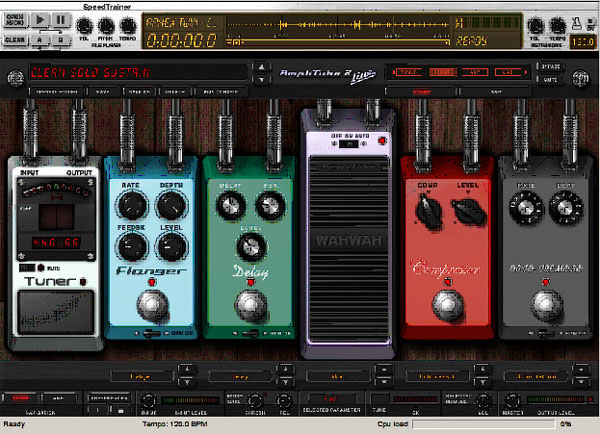Click the Flanger Level knob
Screen dimensions: 600x434
[172, 247]
